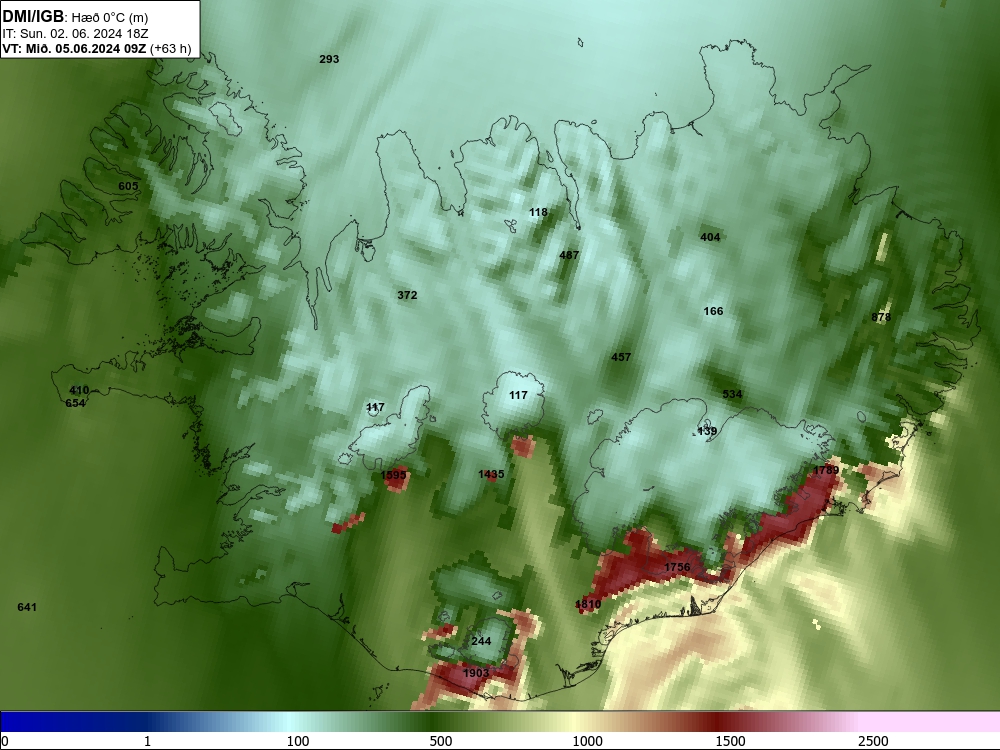Click the 641 value on the map
1000x750 pixels.
click(27, 607)
